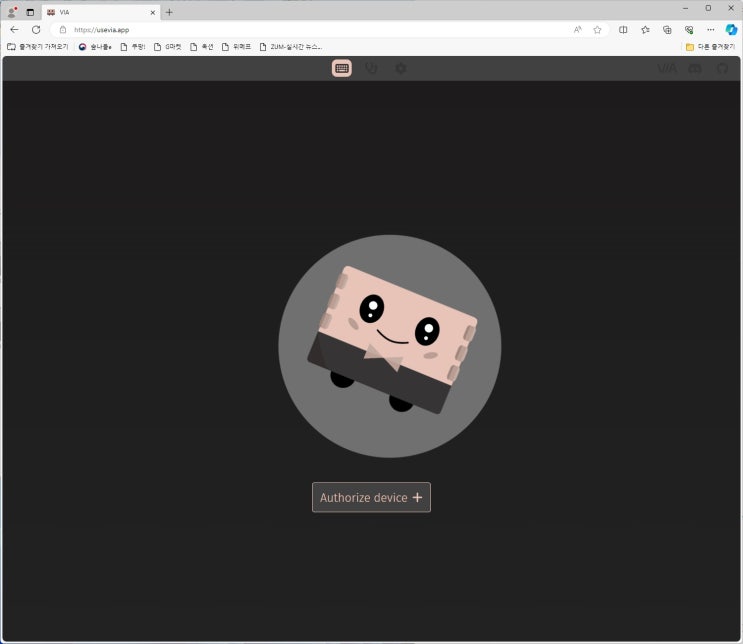Open tab actions menu icon
Screen dimensions: 743x644
point(30,12)
